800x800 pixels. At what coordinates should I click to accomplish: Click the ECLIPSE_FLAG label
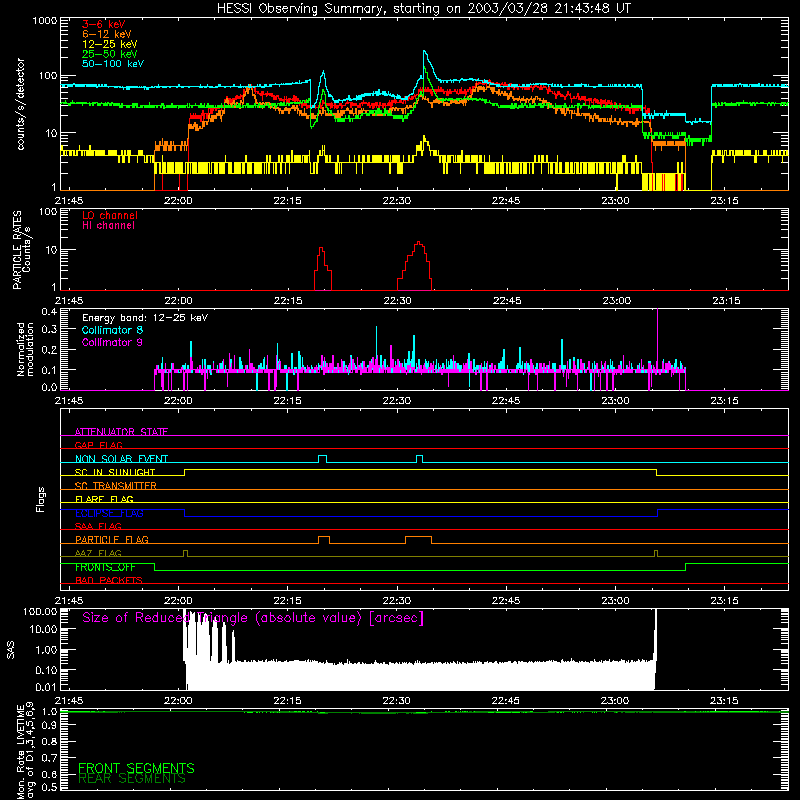coord(109,513)
